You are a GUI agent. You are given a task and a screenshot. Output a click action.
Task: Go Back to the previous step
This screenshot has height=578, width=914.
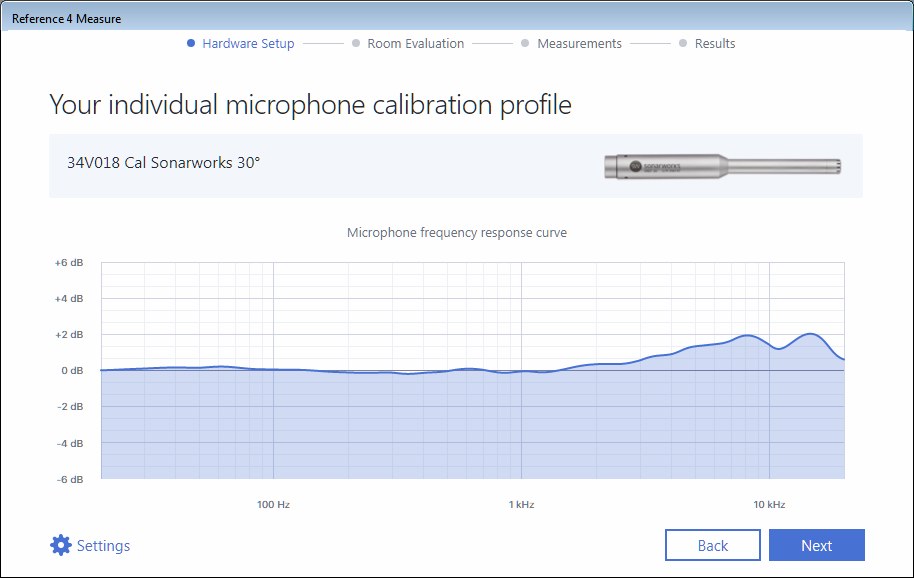[712, 545]
